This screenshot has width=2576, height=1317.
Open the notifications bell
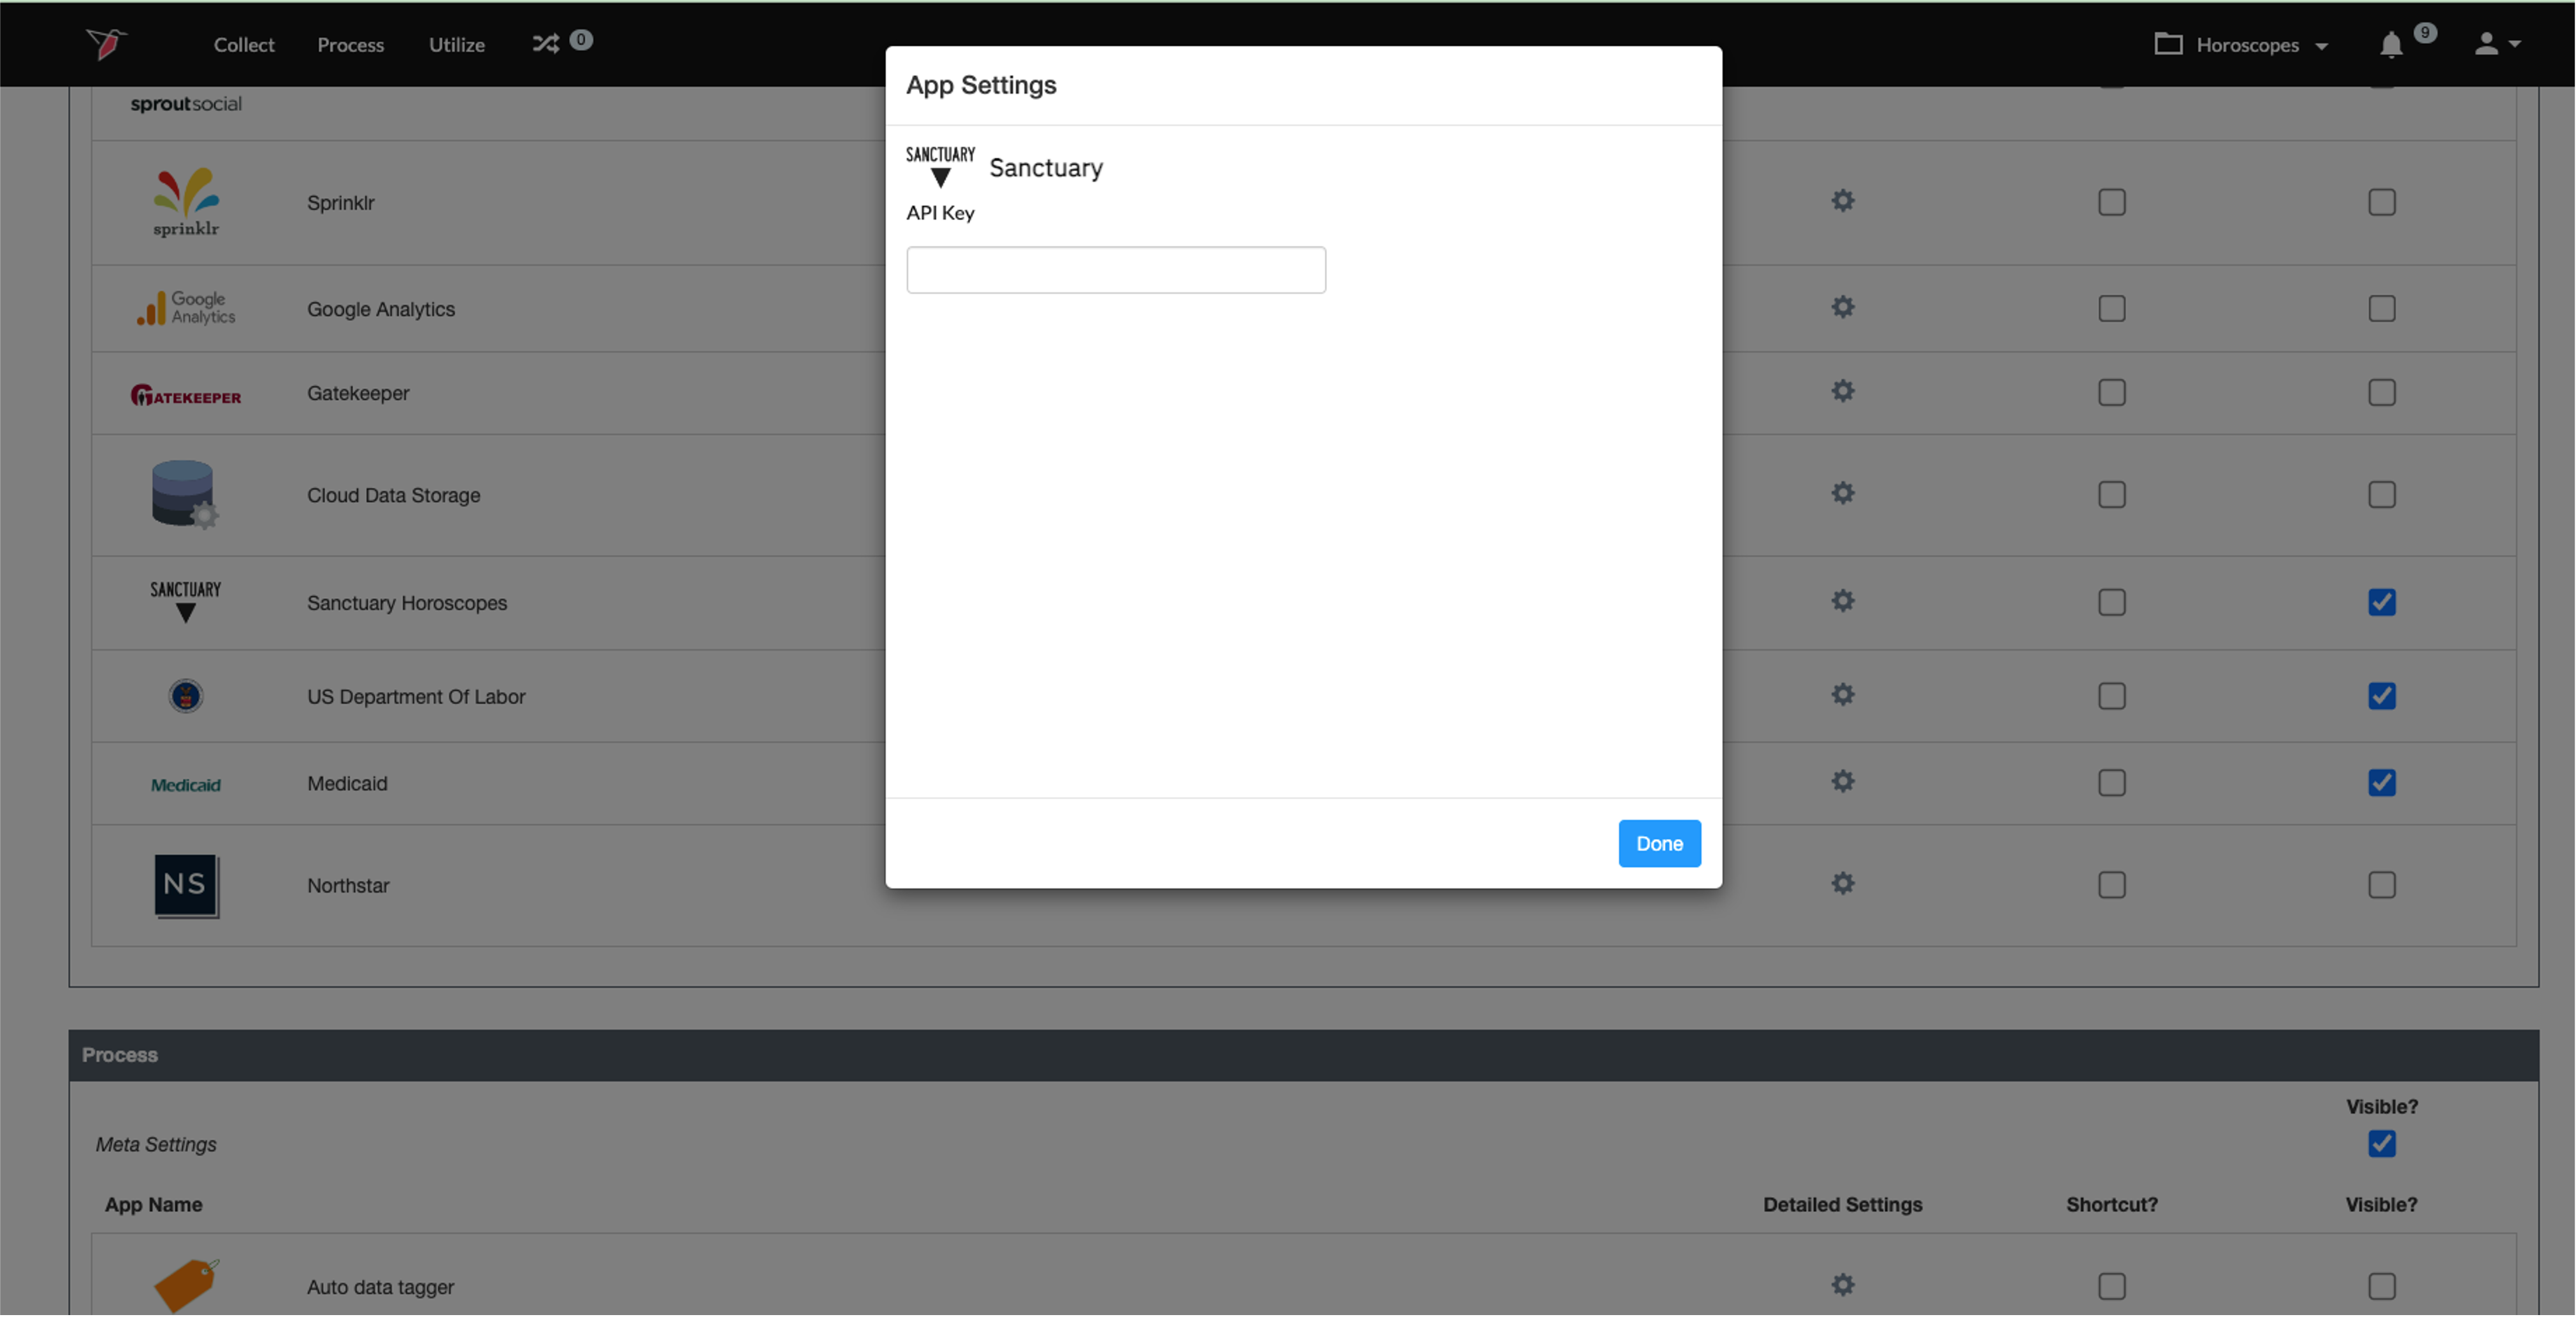[x=2390, y=45]
